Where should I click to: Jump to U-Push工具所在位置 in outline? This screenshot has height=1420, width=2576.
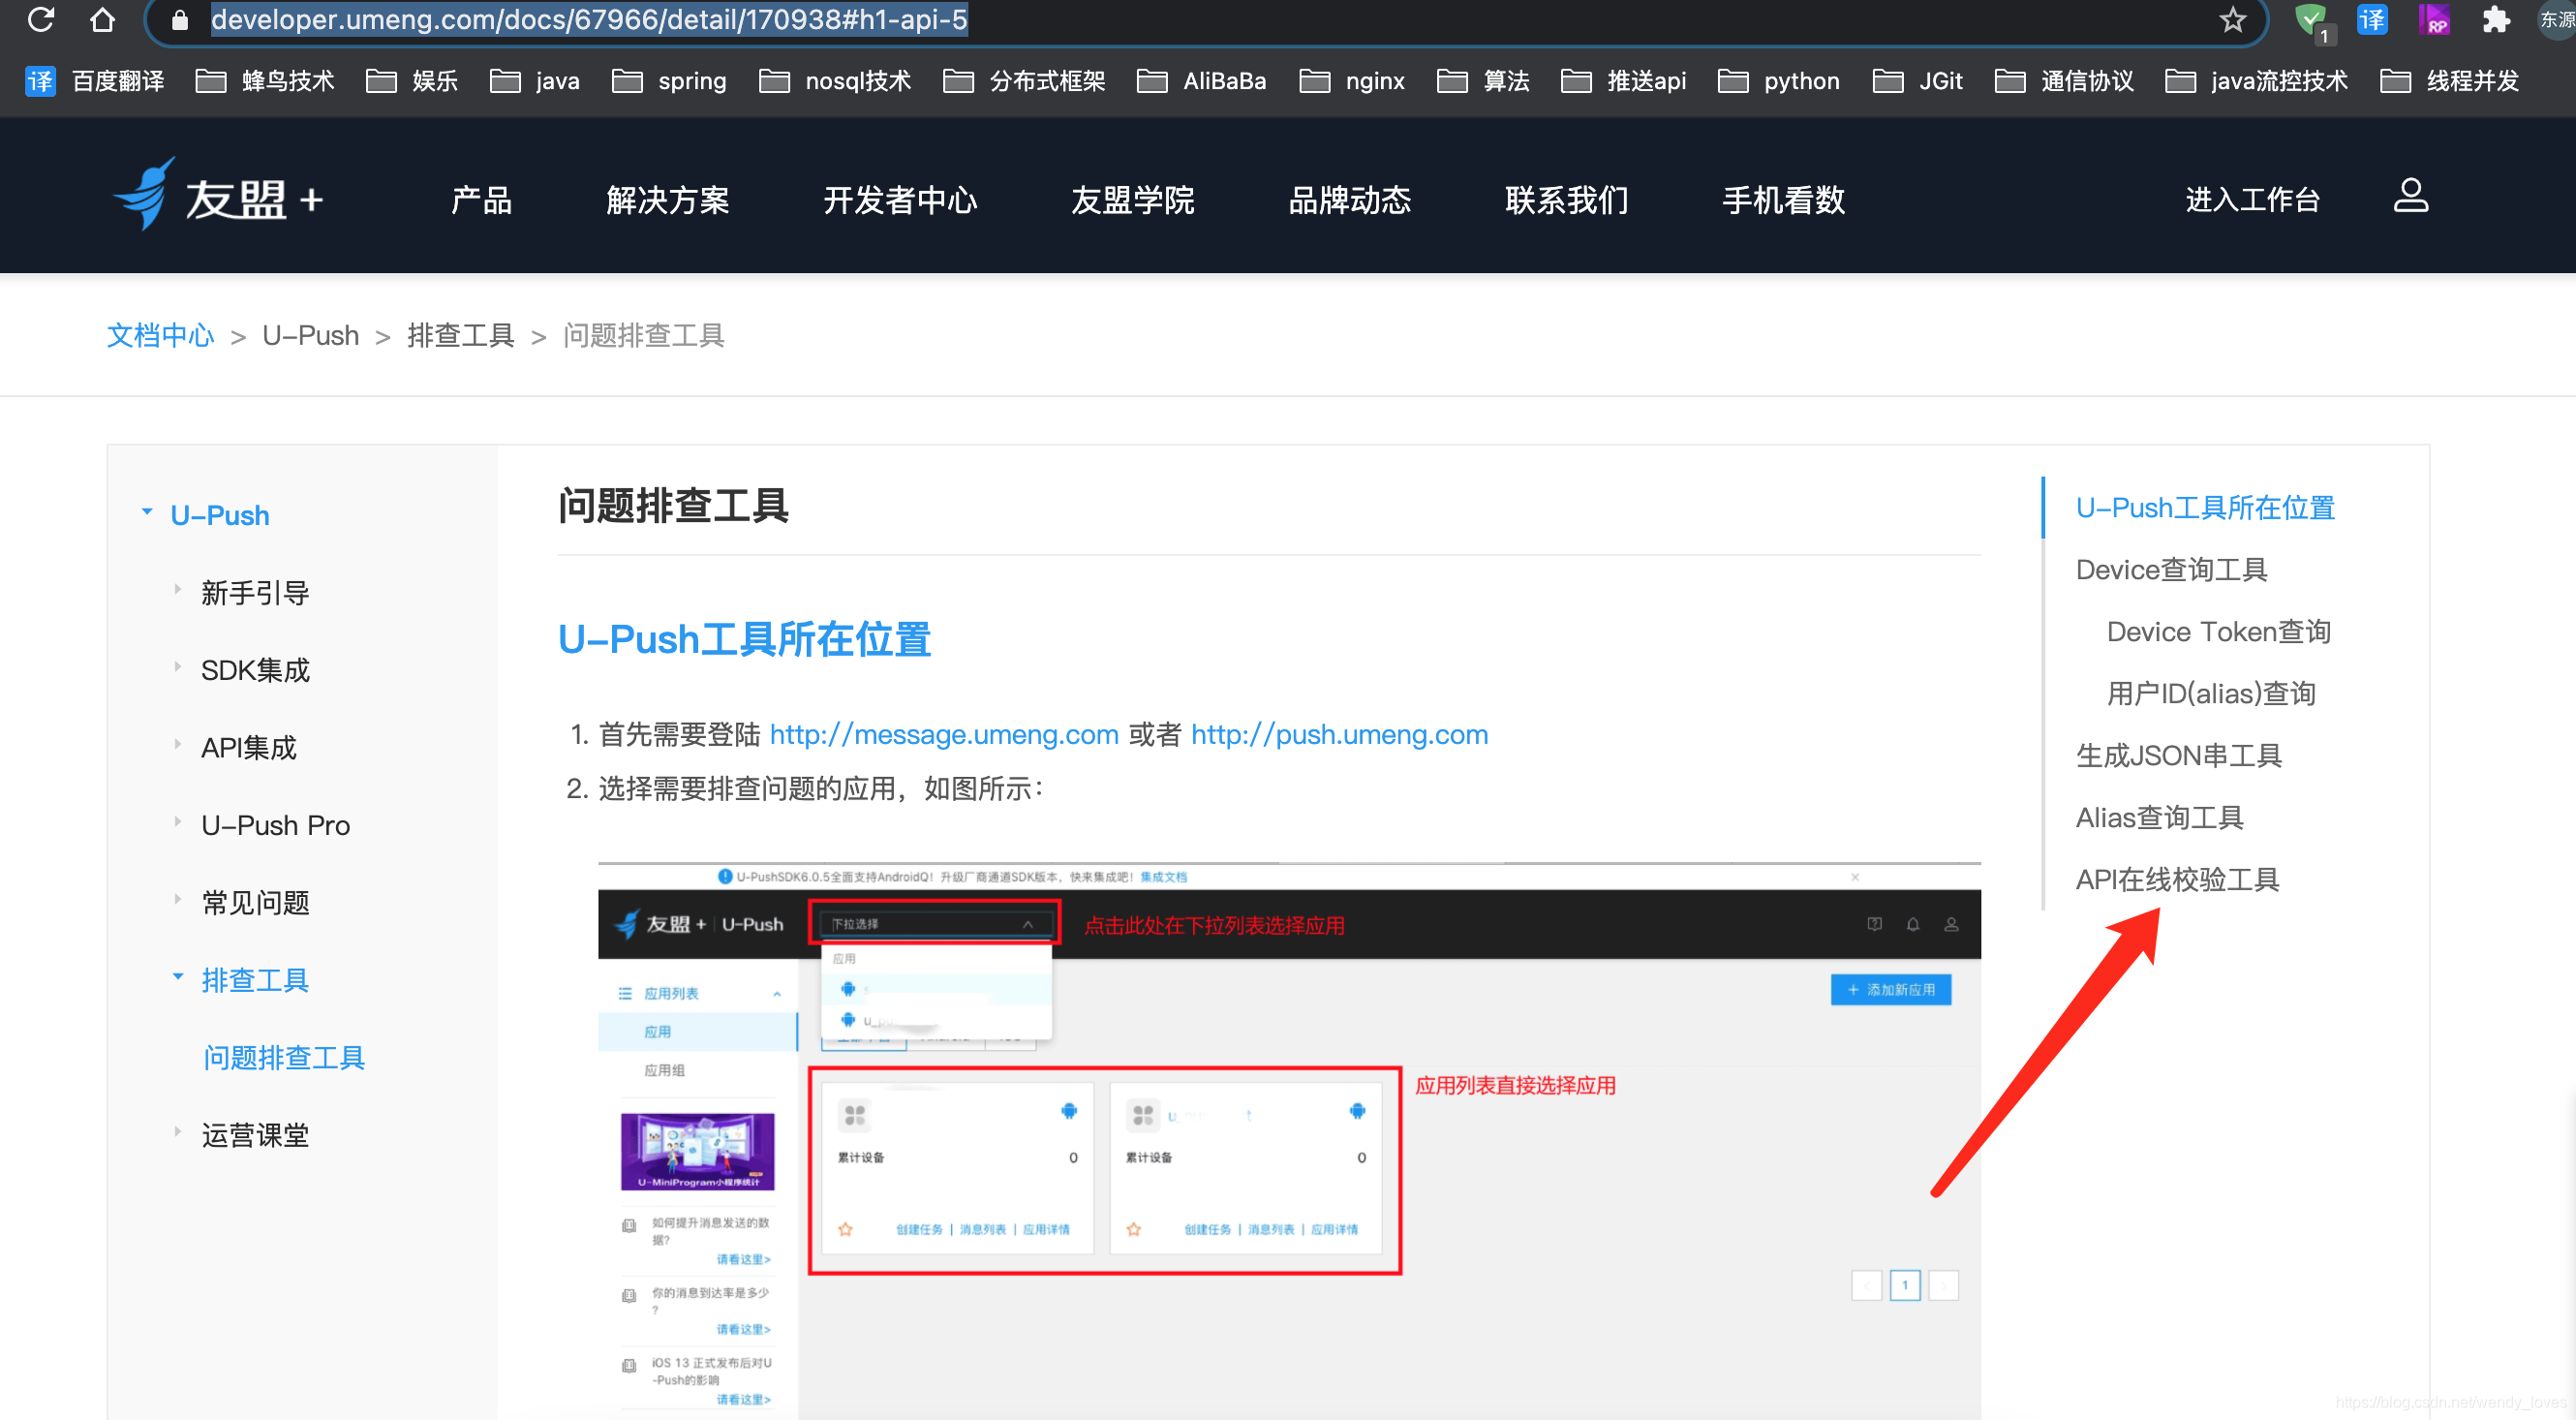click(2204, 508)
